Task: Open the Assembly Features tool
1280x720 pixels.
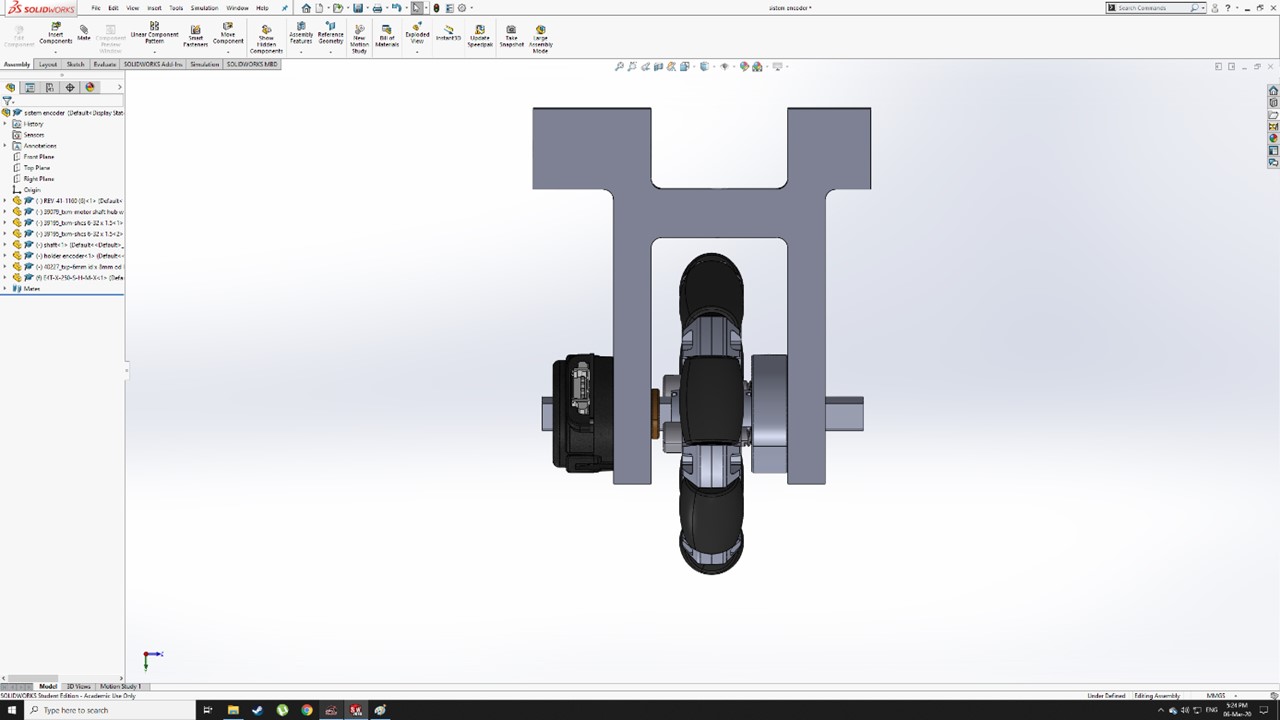Action: [301, 33]
